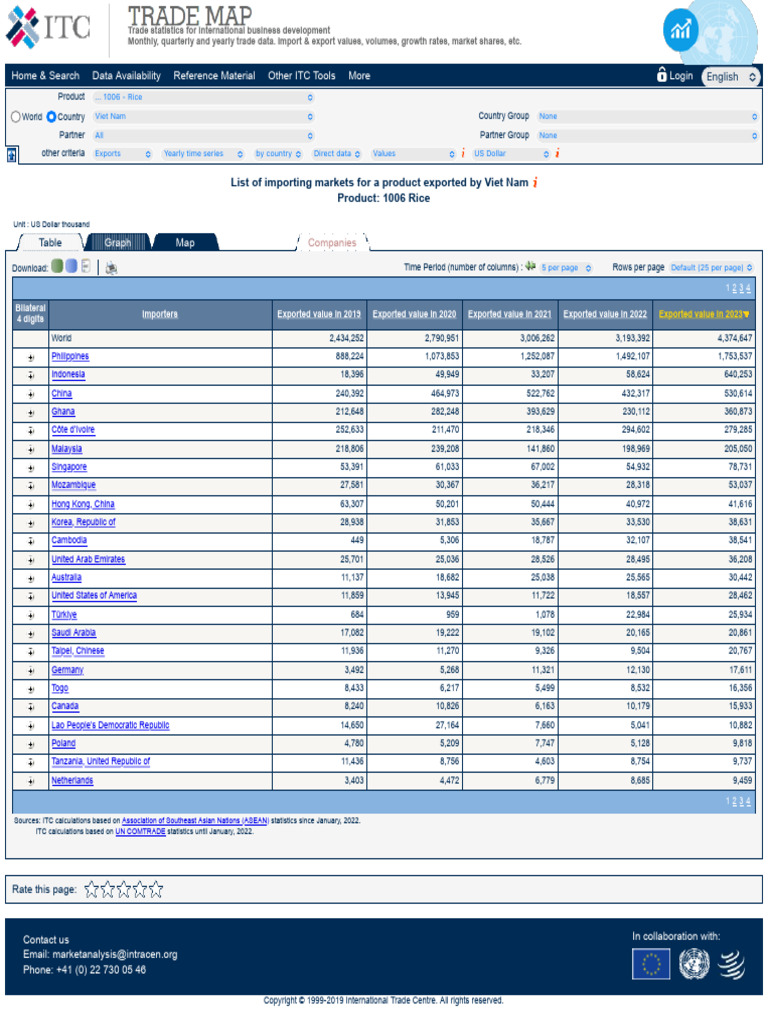Open the Côte d'Ivoire importer link
The height and width of the screenshot is (1024, 768).
point(73,430)
